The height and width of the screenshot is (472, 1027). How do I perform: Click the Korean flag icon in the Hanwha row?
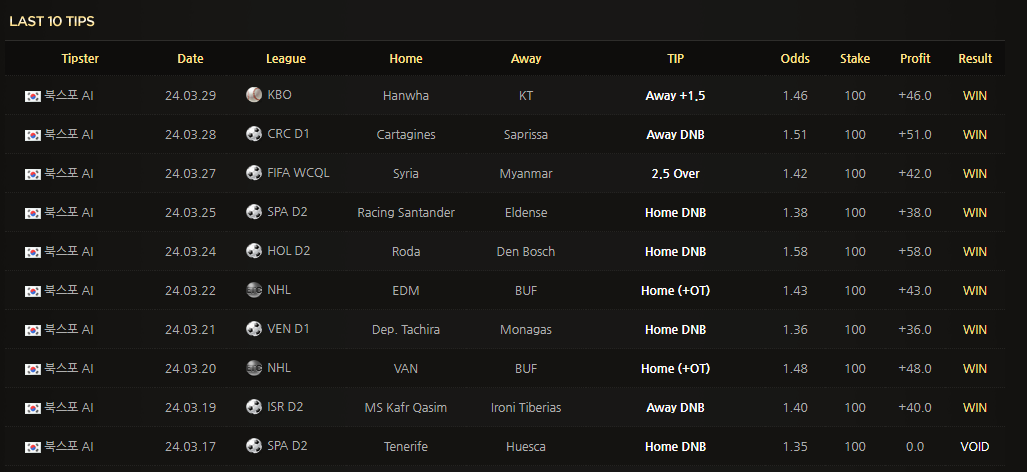33,96
